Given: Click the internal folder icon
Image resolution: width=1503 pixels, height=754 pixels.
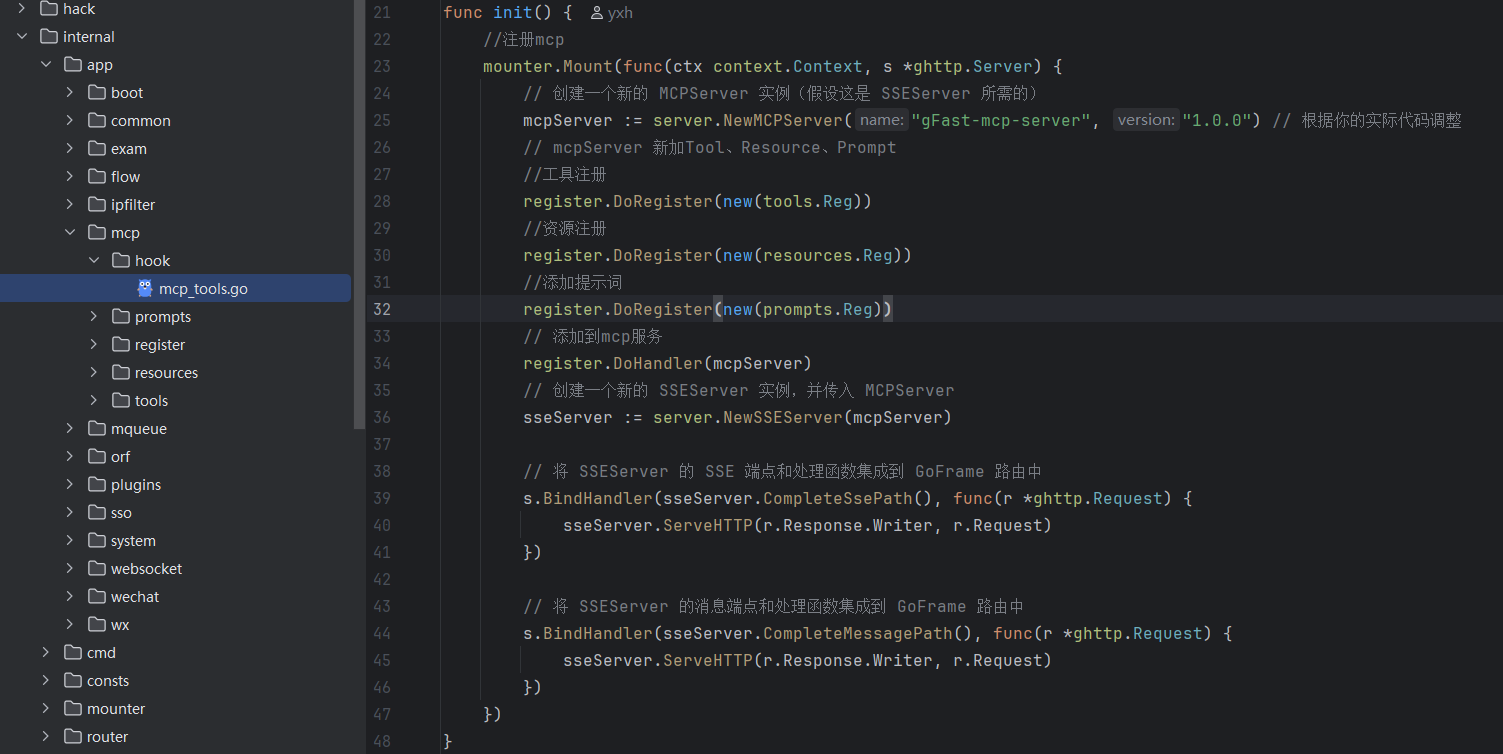Looking at the screenshot, I should click(48, 37).
